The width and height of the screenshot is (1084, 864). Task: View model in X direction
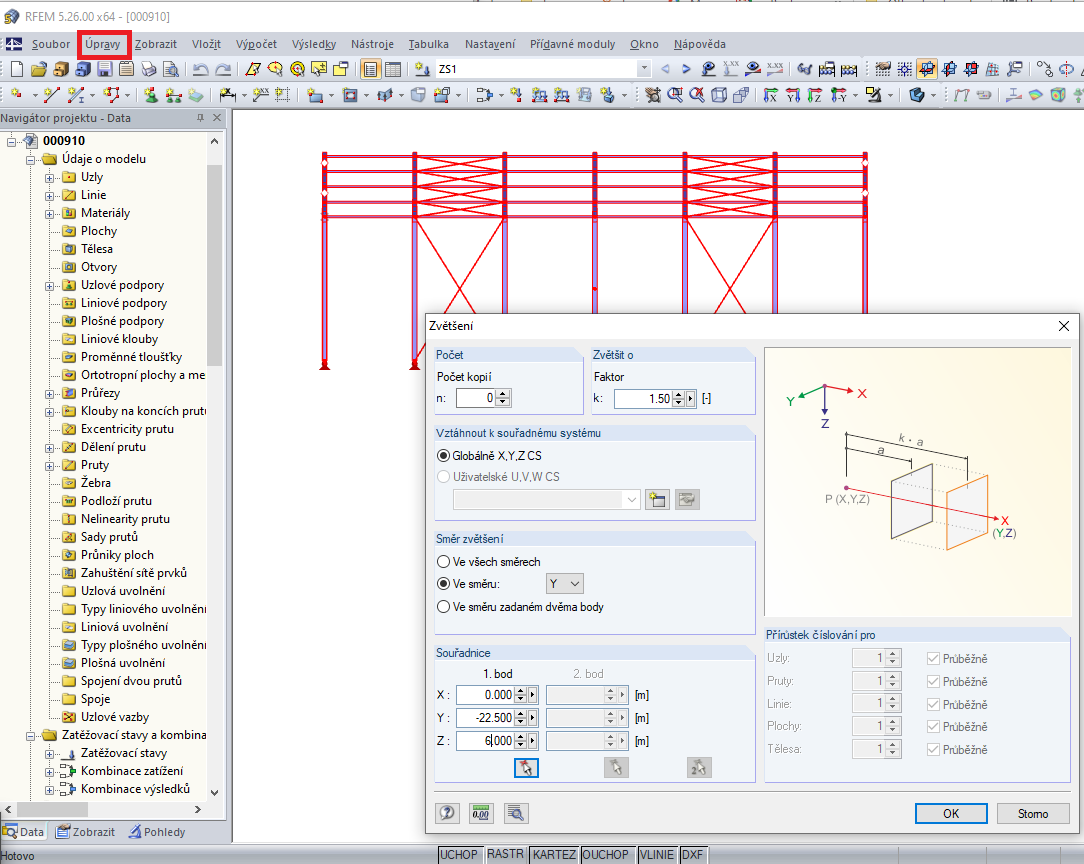[771, 95]
